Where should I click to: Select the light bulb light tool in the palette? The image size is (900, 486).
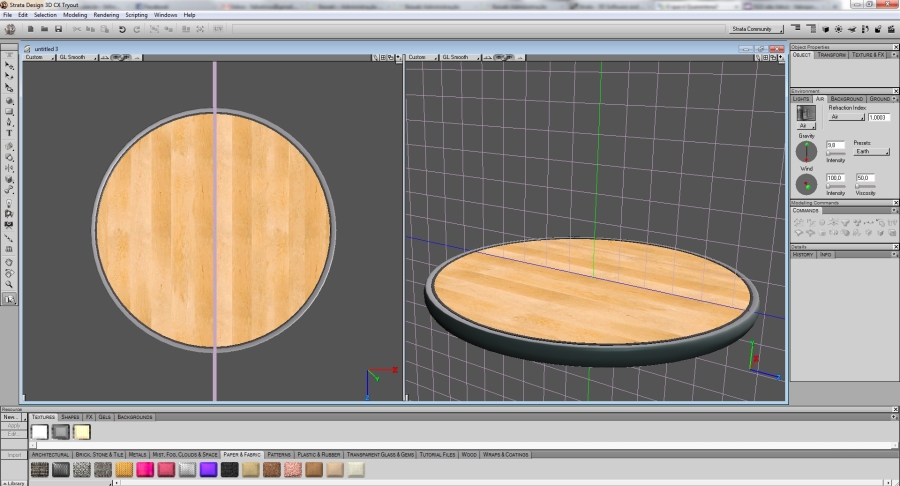9,203
